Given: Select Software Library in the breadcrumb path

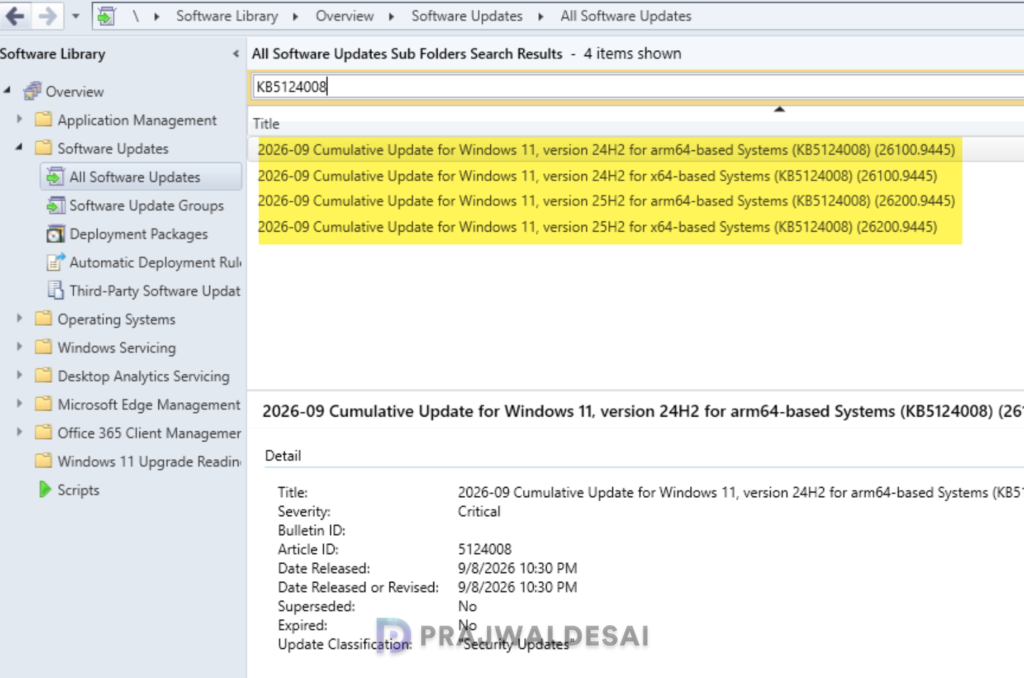Looking at the screenshot, I should (x=227, y=16).
